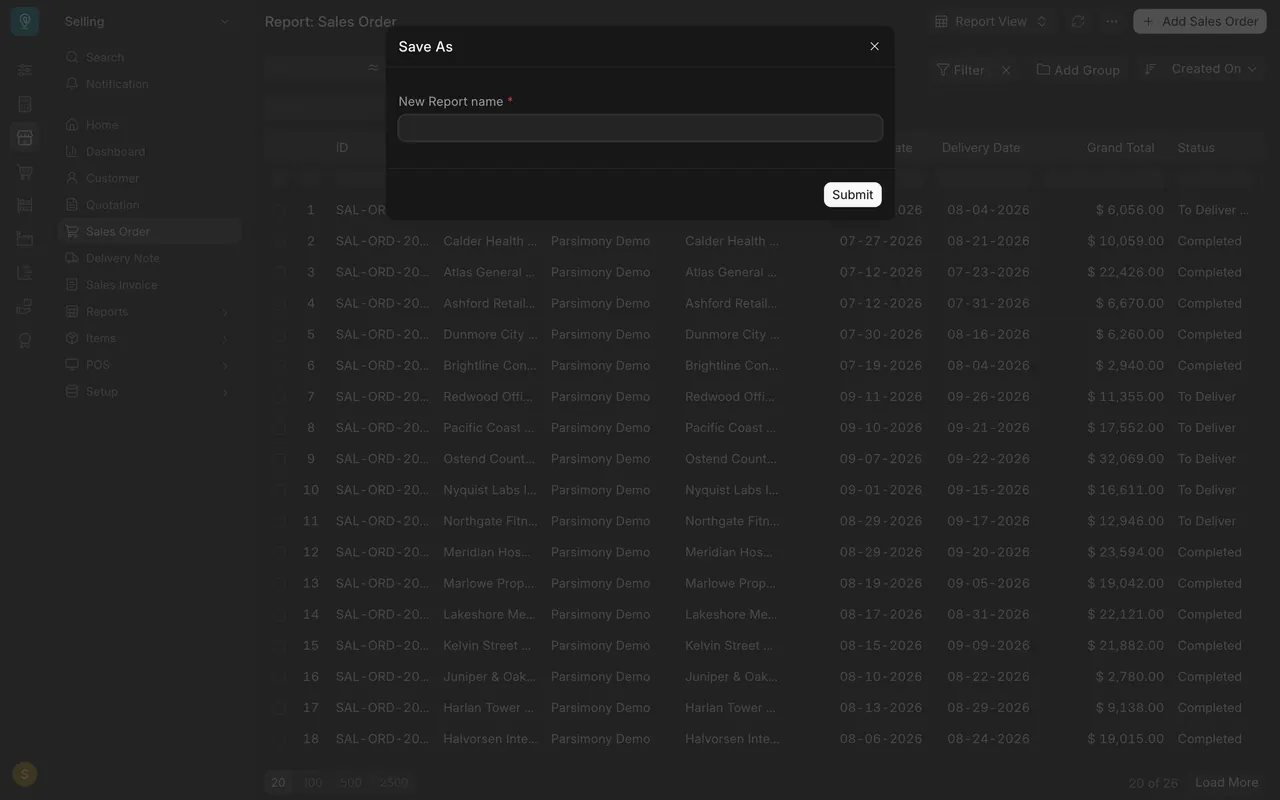
Task: Click the New Report name field
Action: pos(640,128)
